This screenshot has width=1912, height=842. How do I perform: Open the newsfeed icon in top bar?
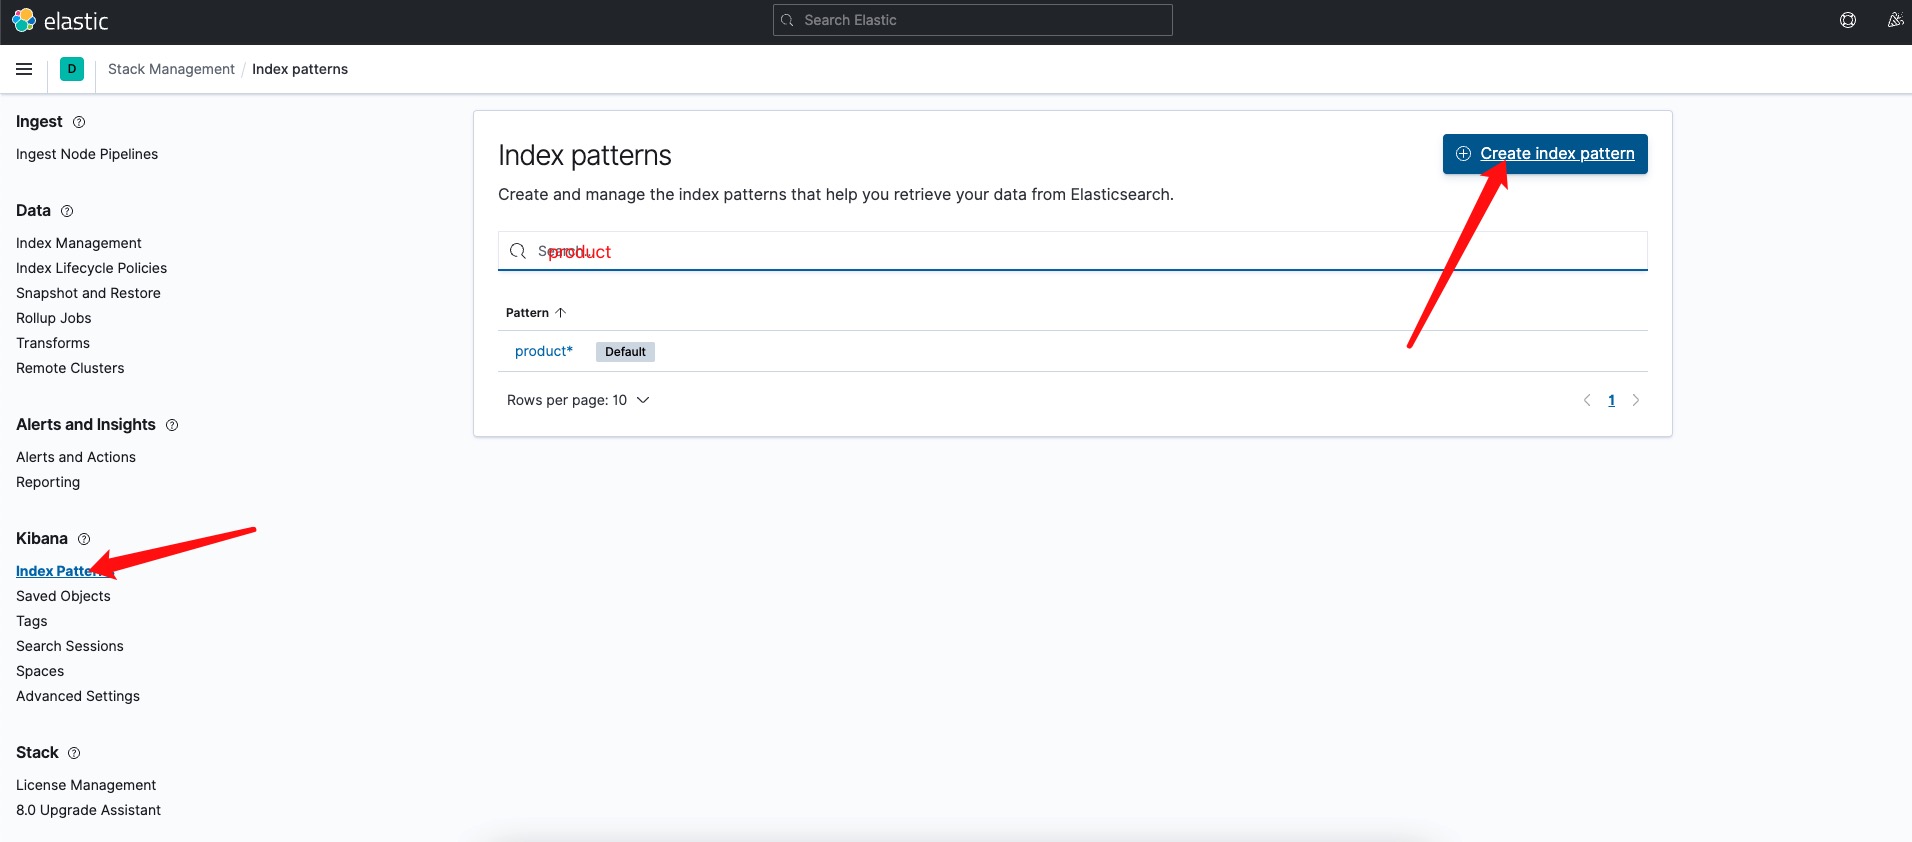point(1895,20)
